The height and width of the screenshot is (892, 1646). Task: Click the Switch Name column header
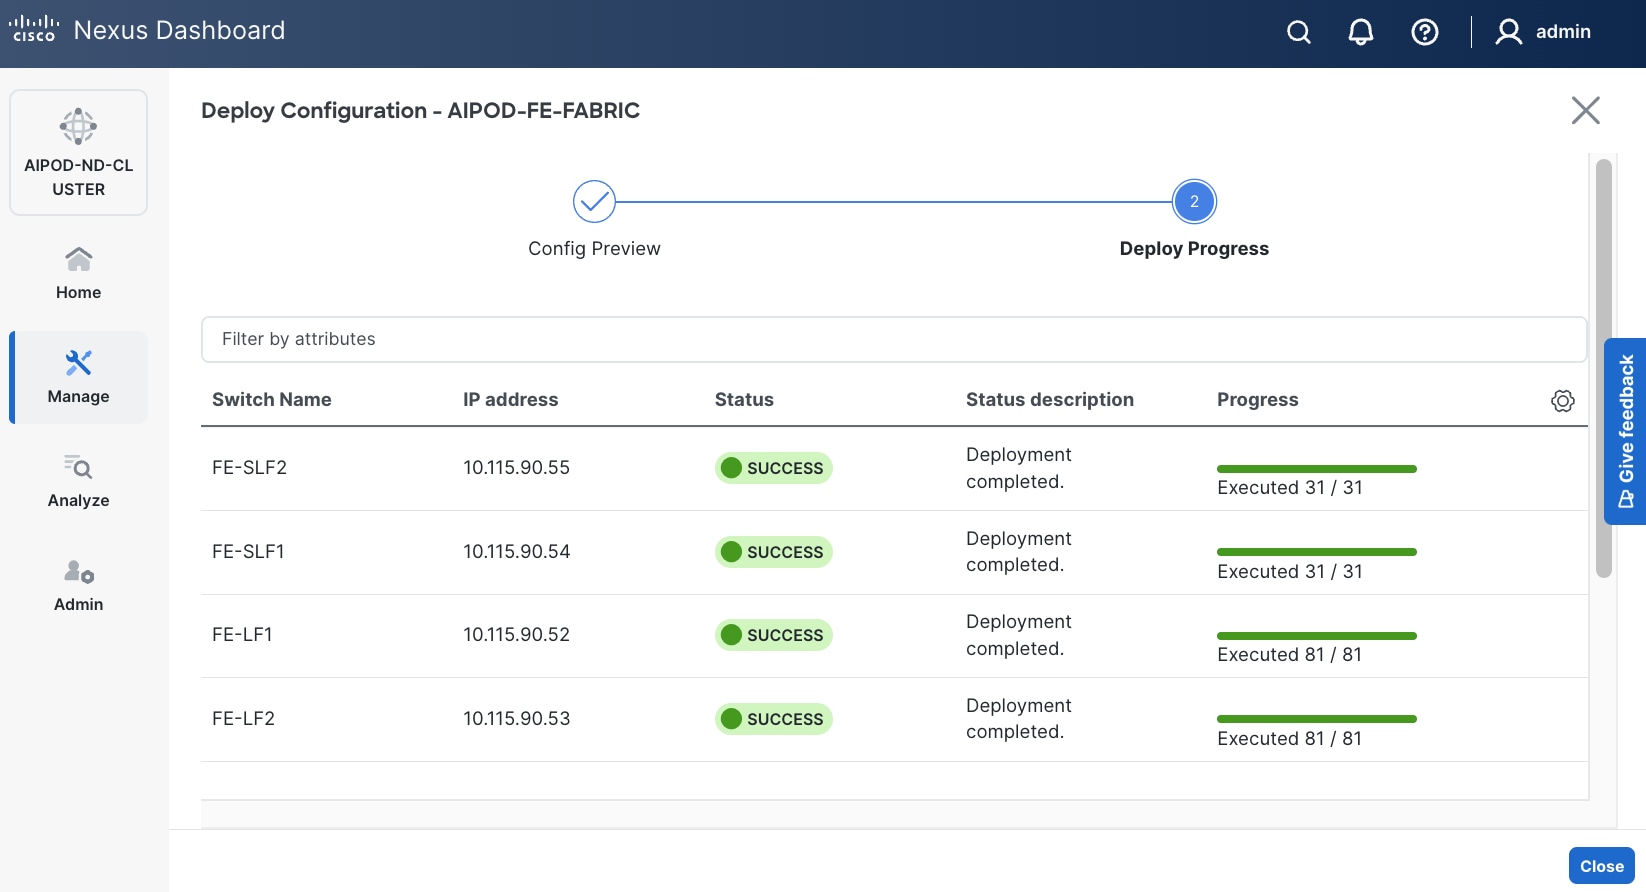tap(271, 400)
